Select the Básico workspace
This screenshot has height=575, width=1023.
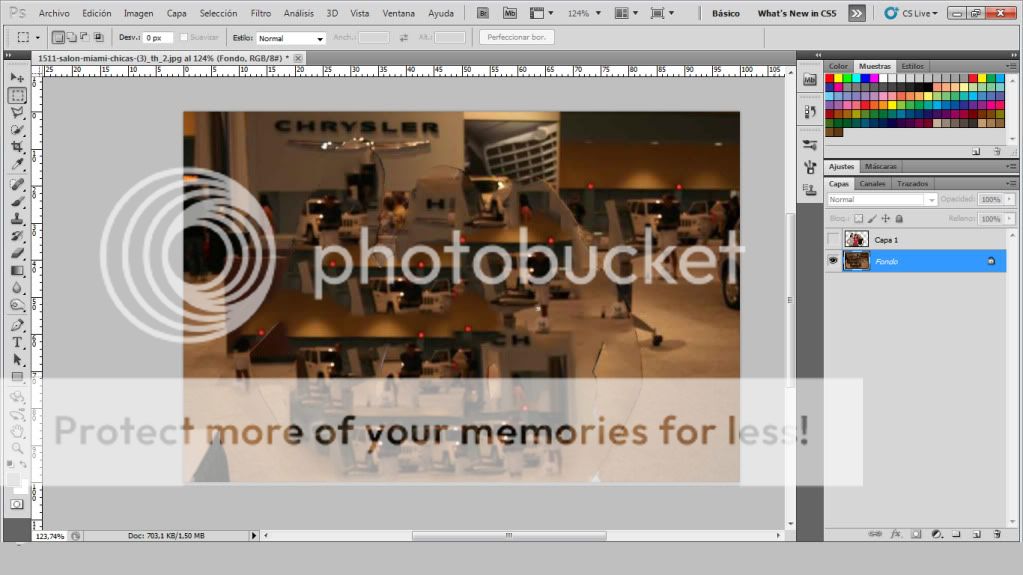pos(725,13)
